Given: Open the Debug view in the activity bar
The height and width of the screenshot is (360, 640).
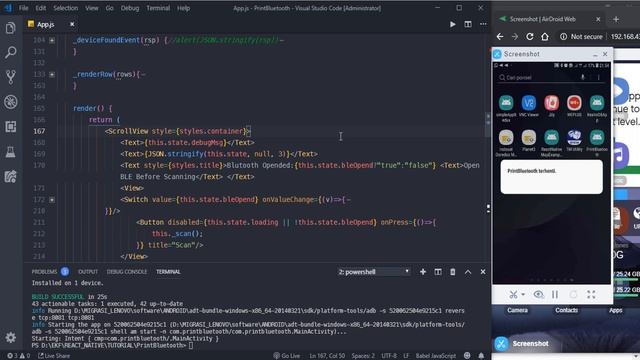Looking at the screenshot, I should pyautogui.click(x=11, y=102).
